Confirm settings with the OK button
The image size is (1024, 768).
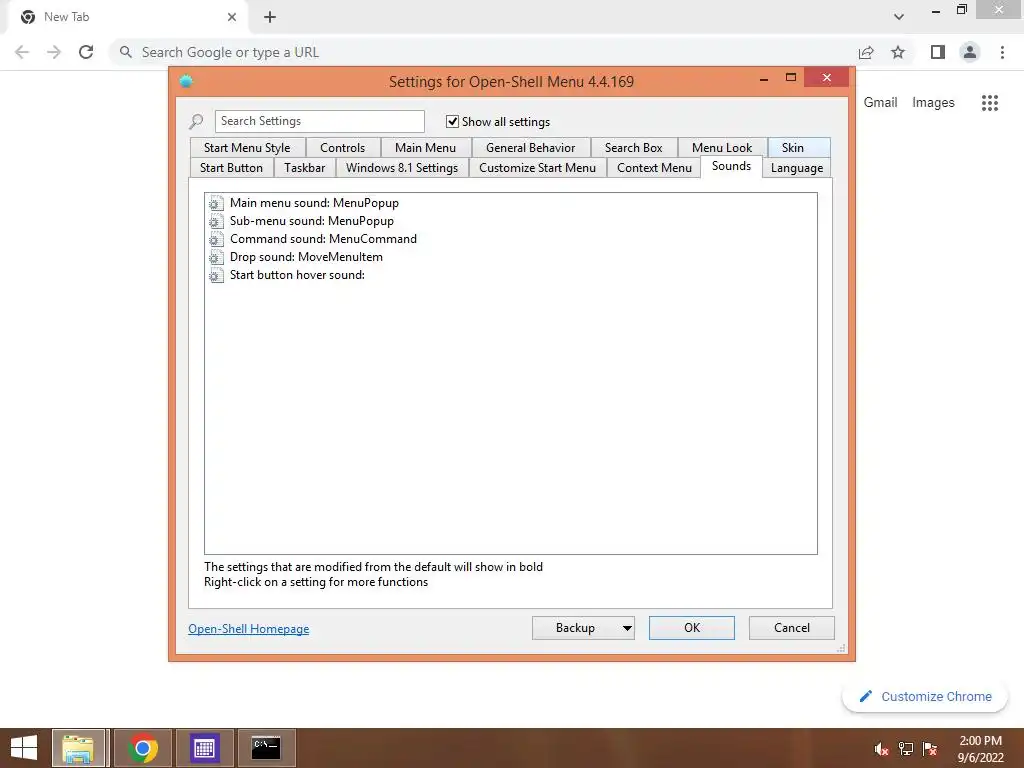tap(692, 628)
